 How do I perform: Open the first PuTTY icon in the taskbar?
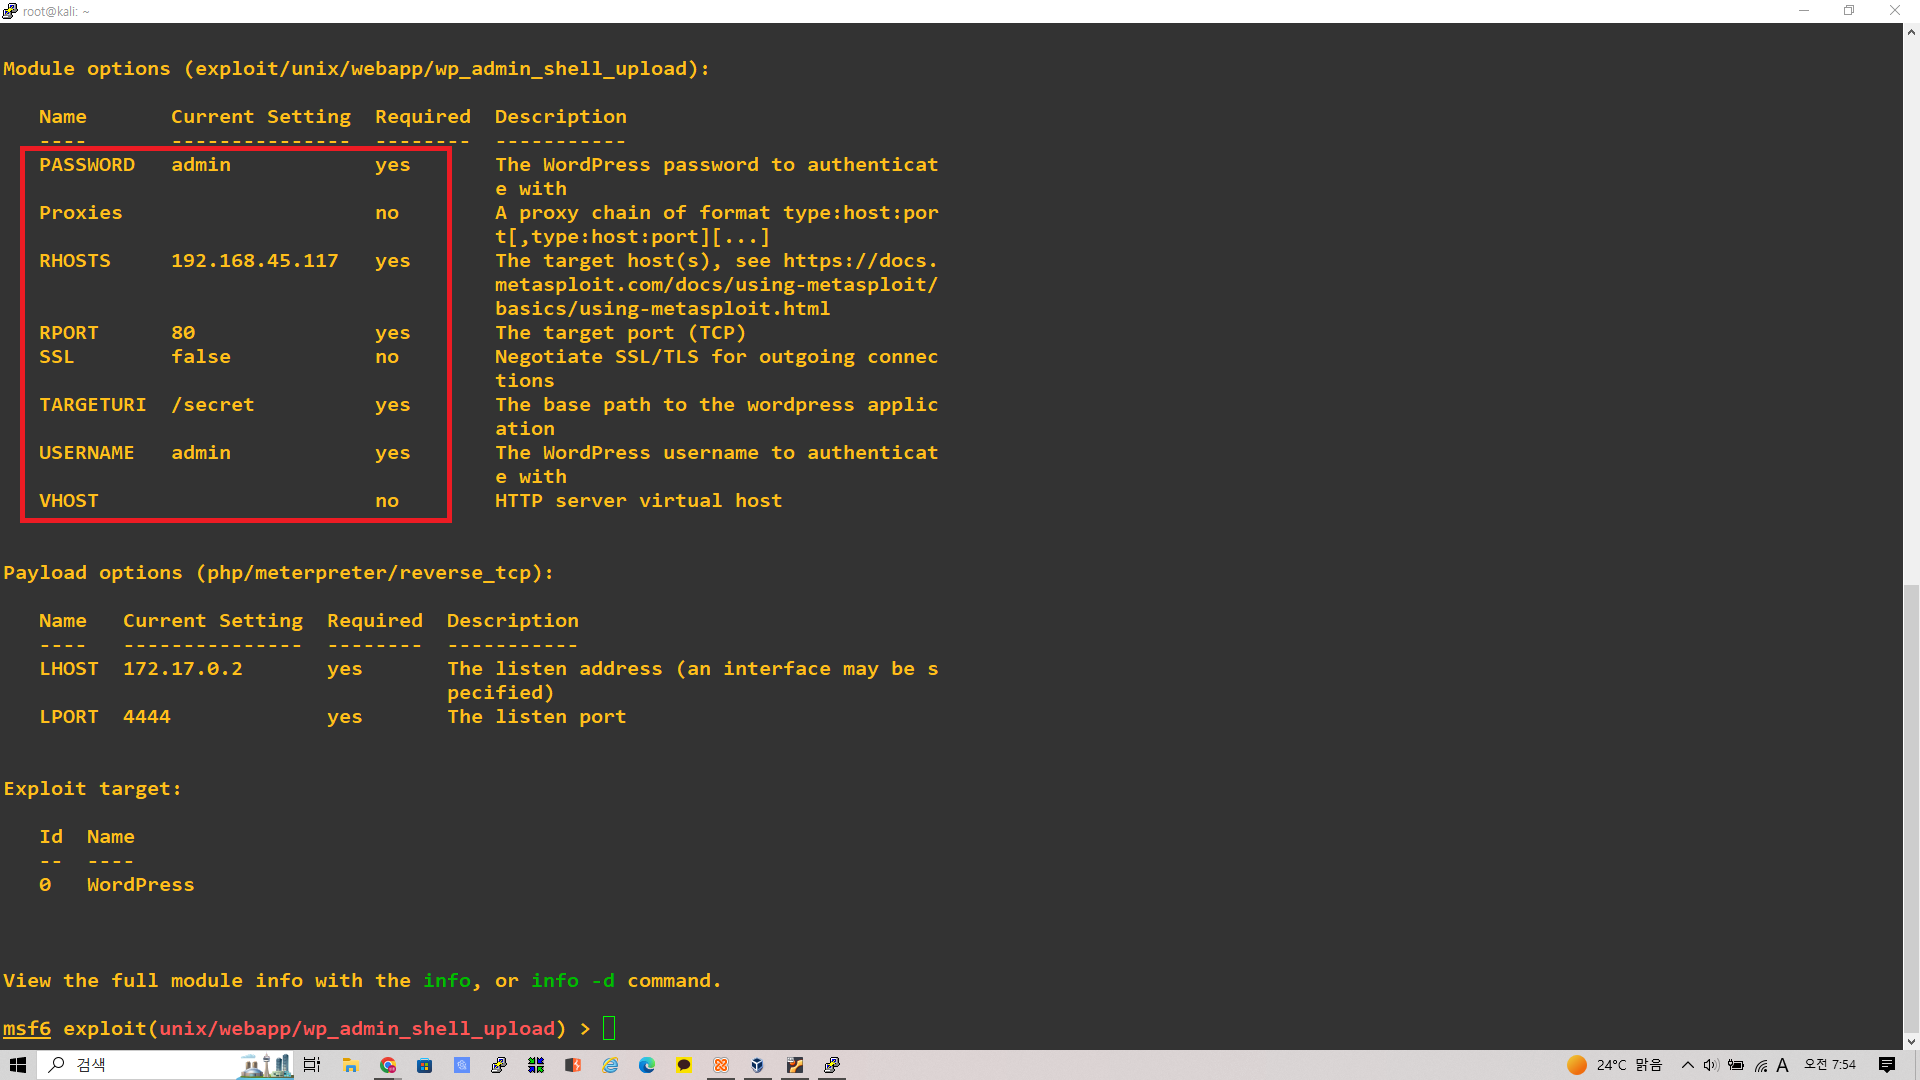pyautogui.click(x=499, y=1065)
